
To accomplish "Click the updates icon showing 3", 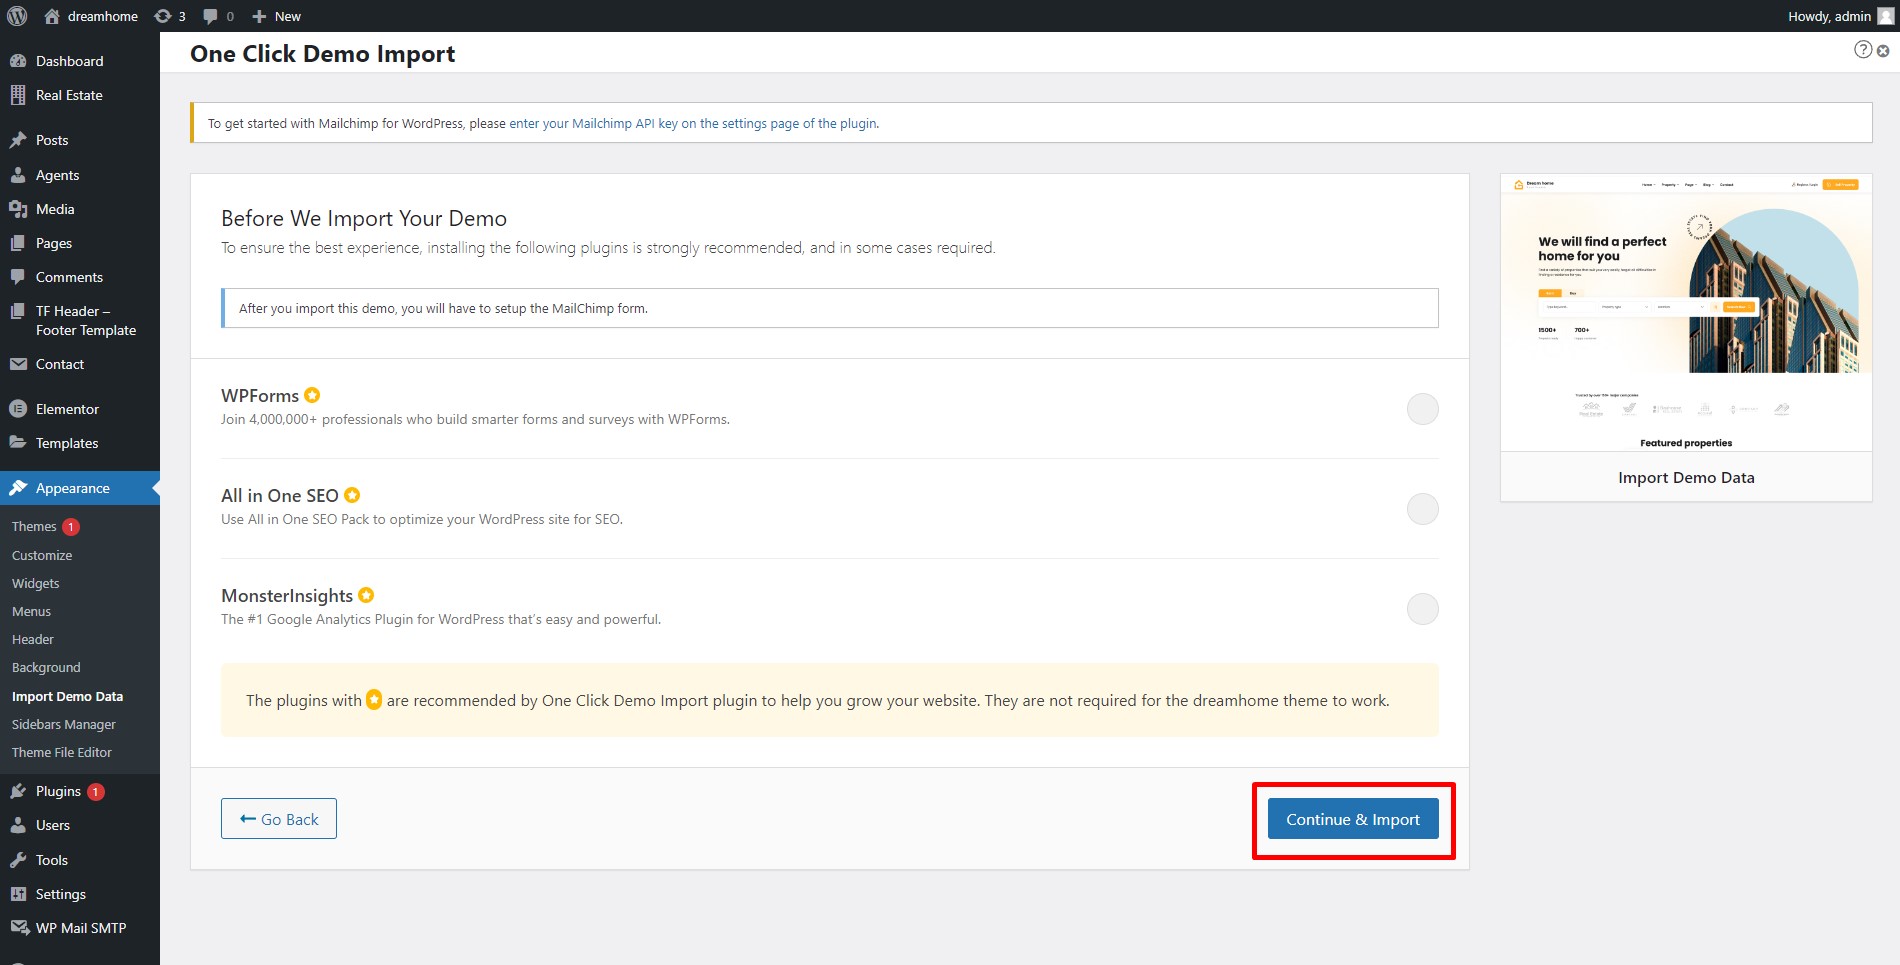I will tap(162, 16).
